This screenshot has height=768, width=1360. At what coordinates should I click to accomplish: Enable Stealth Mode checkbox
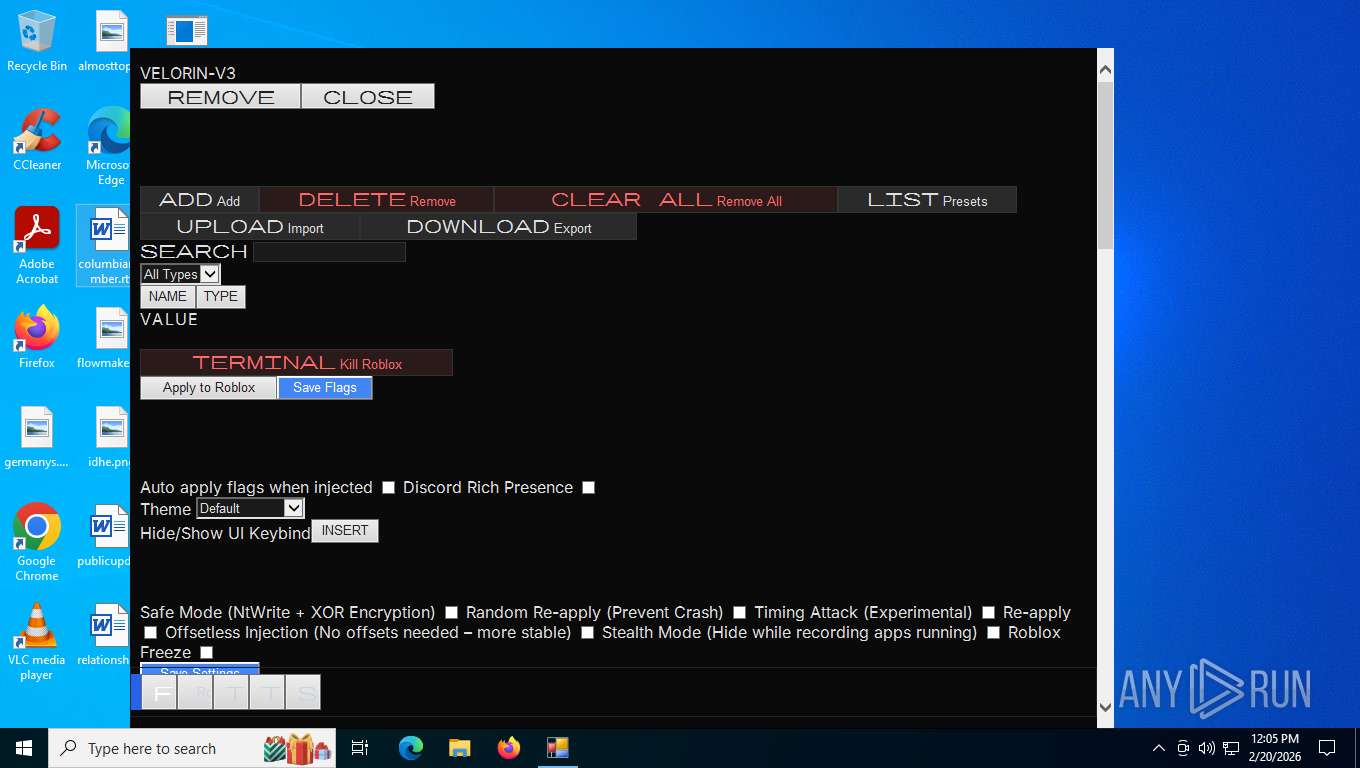[x=993, y=632]
